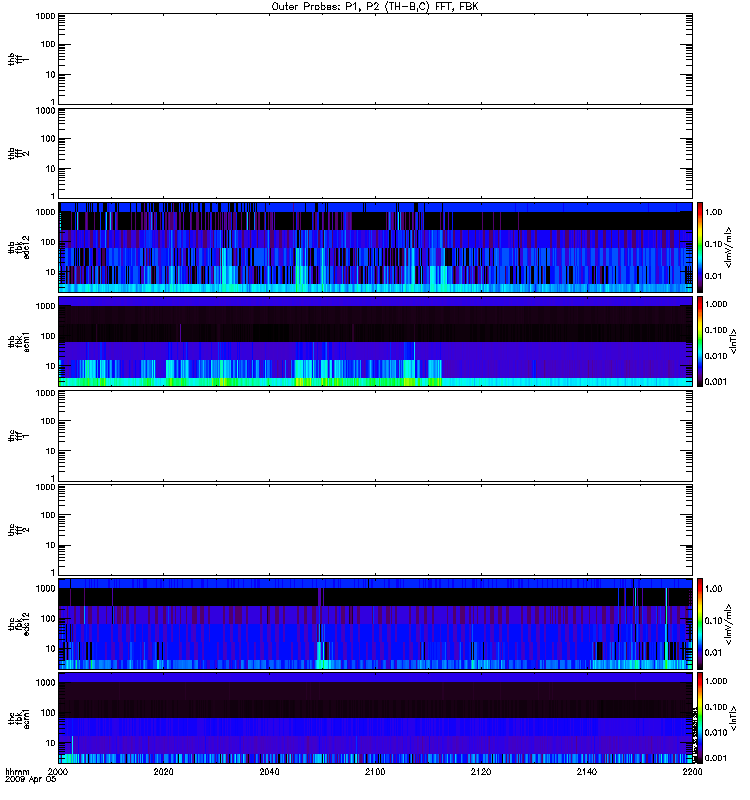Click '0.01' on the thb edc12 color bar
This screenshot has height=800, width=750.
coord(713,276)
